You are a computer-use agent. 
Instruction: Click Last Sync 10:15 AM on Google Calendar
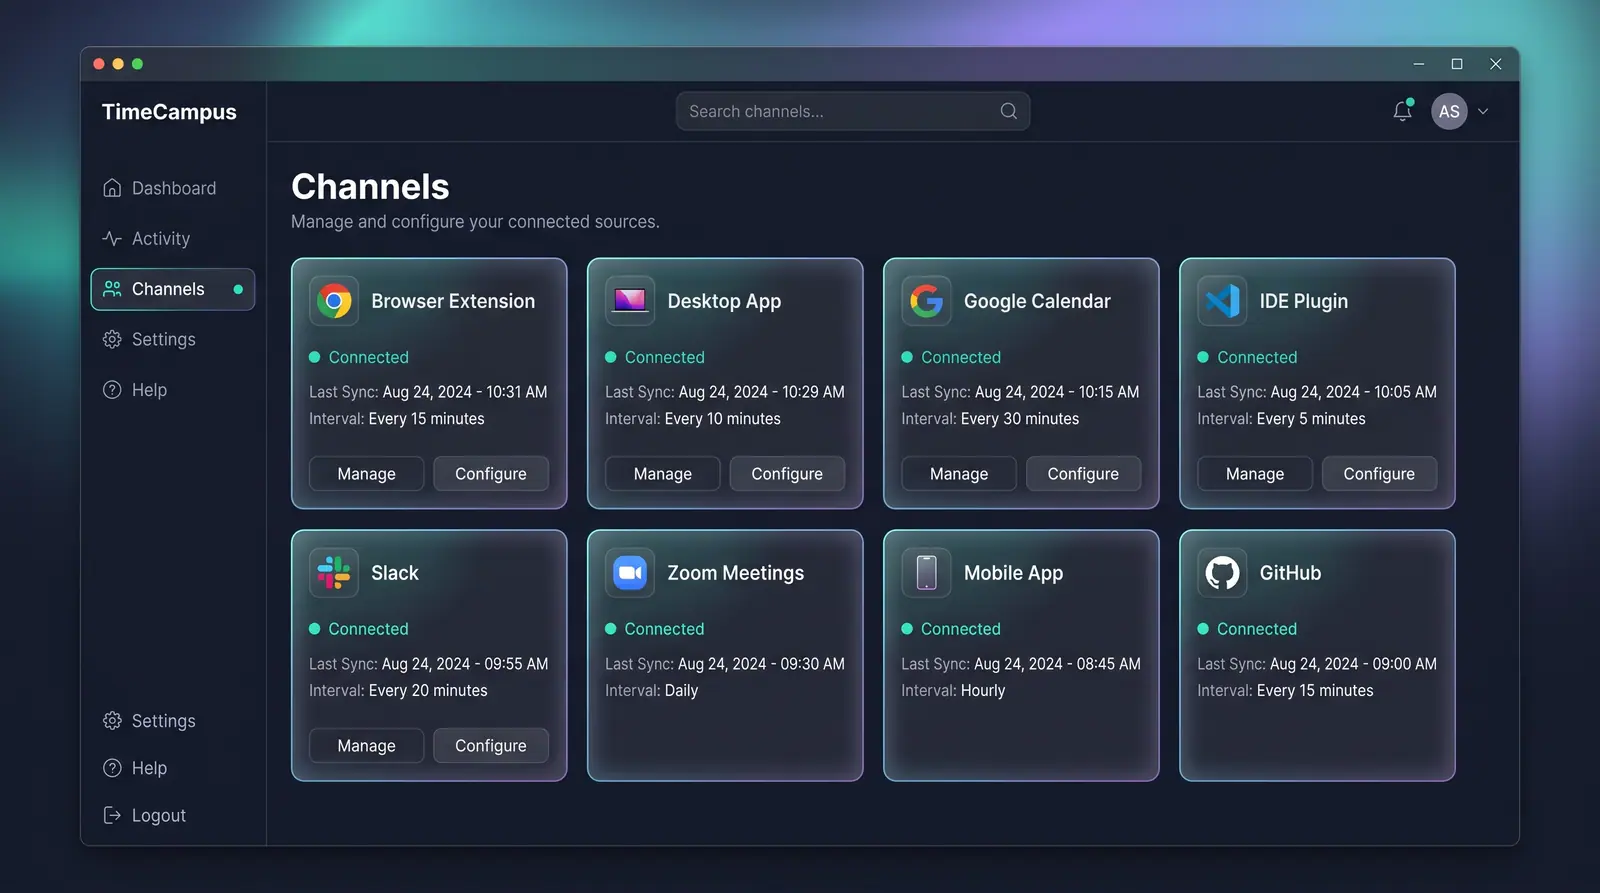[x=1020, y=392]
